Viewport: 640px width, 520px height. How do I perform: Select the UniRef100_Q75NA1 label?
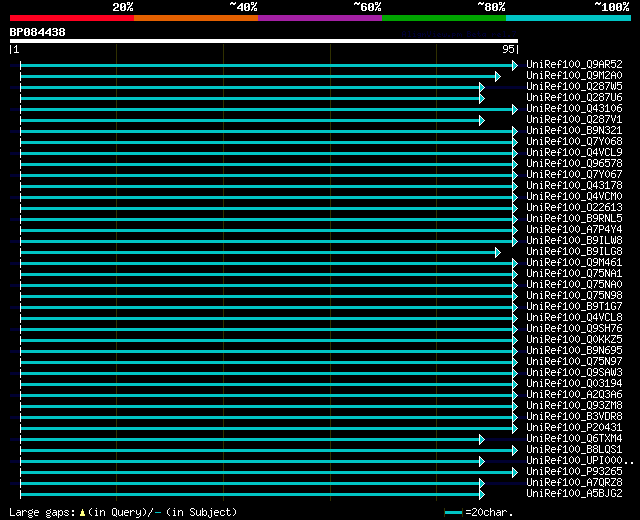(x=574, y=274)
